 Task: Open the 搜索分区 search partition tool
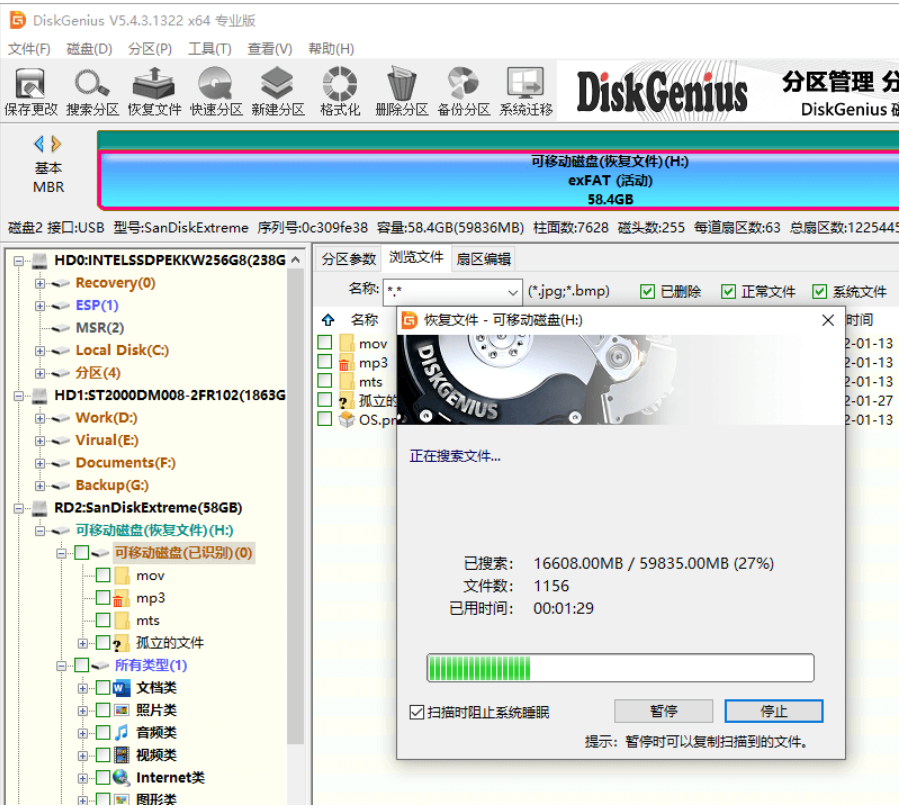(93, 91)
